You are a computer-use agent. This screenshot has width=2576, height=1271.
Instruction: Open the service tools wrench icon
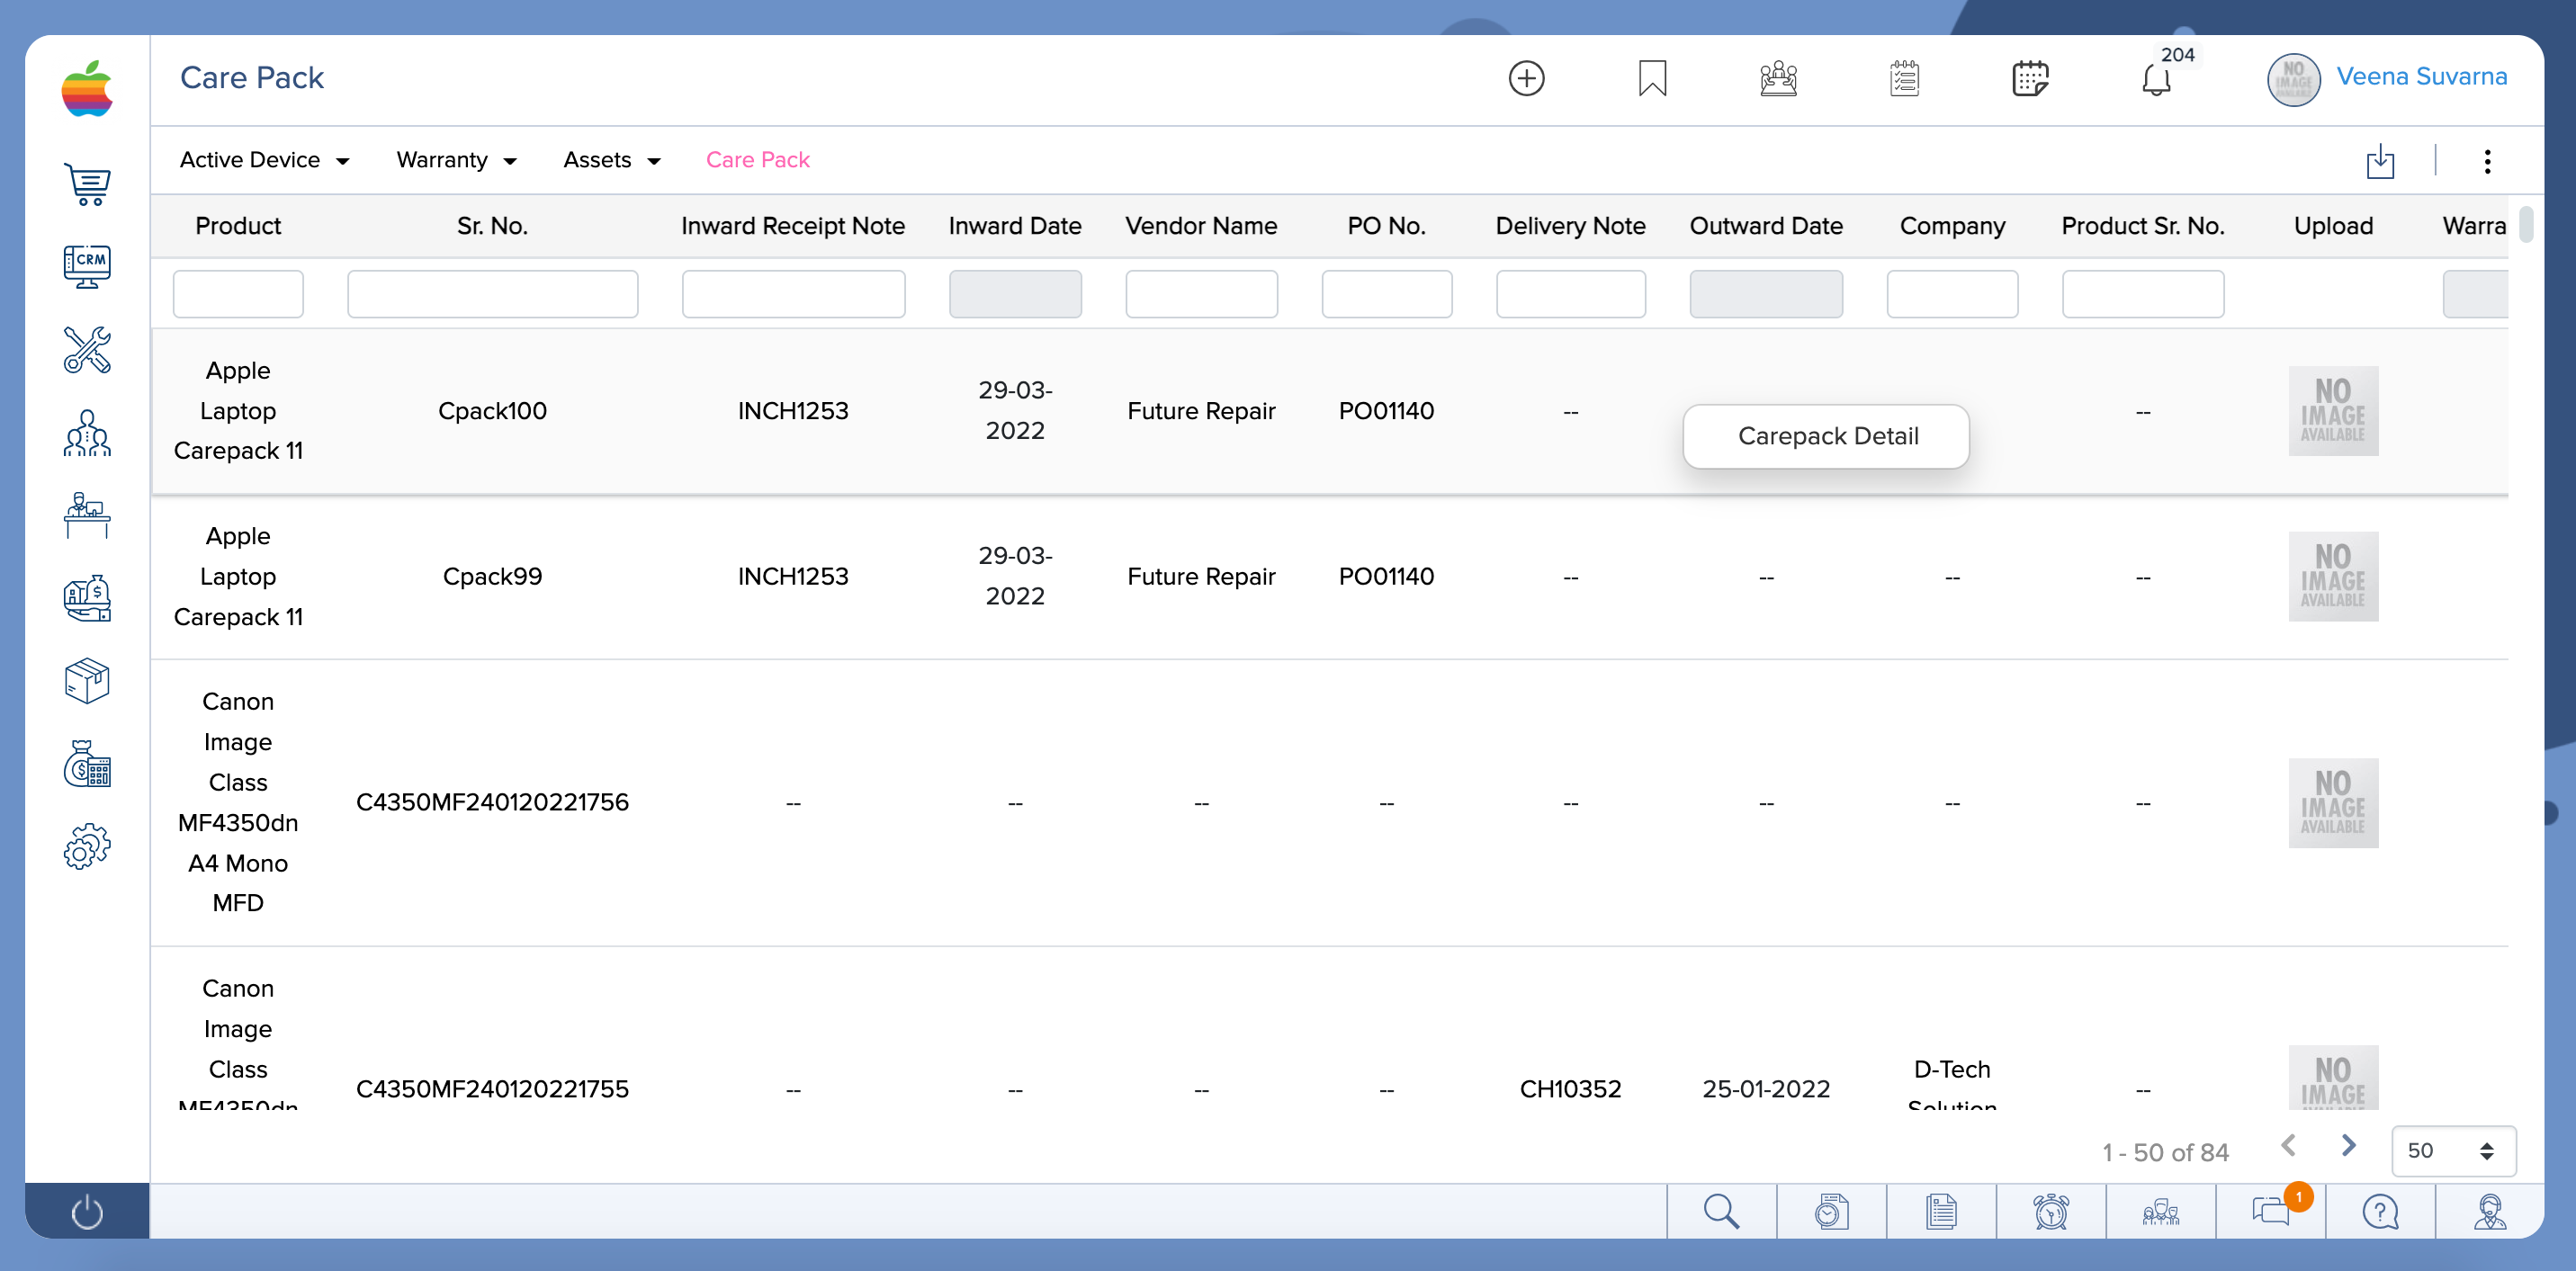click(87, 350)
